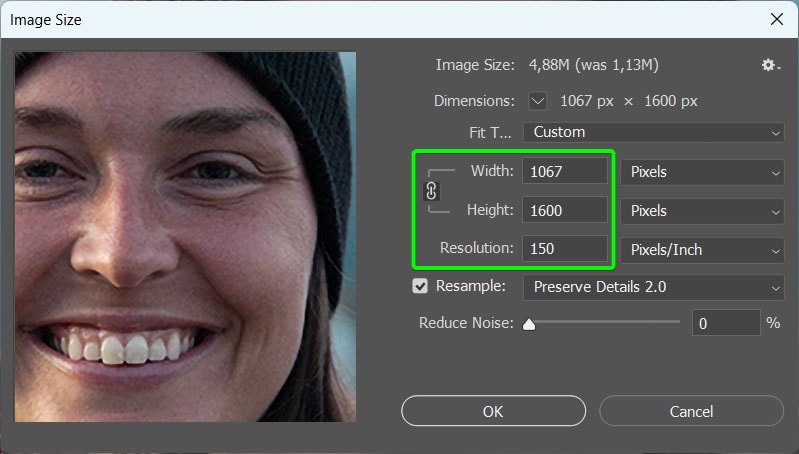
Task: Click the Height value field showing 1600
Action: pos(564,210)
